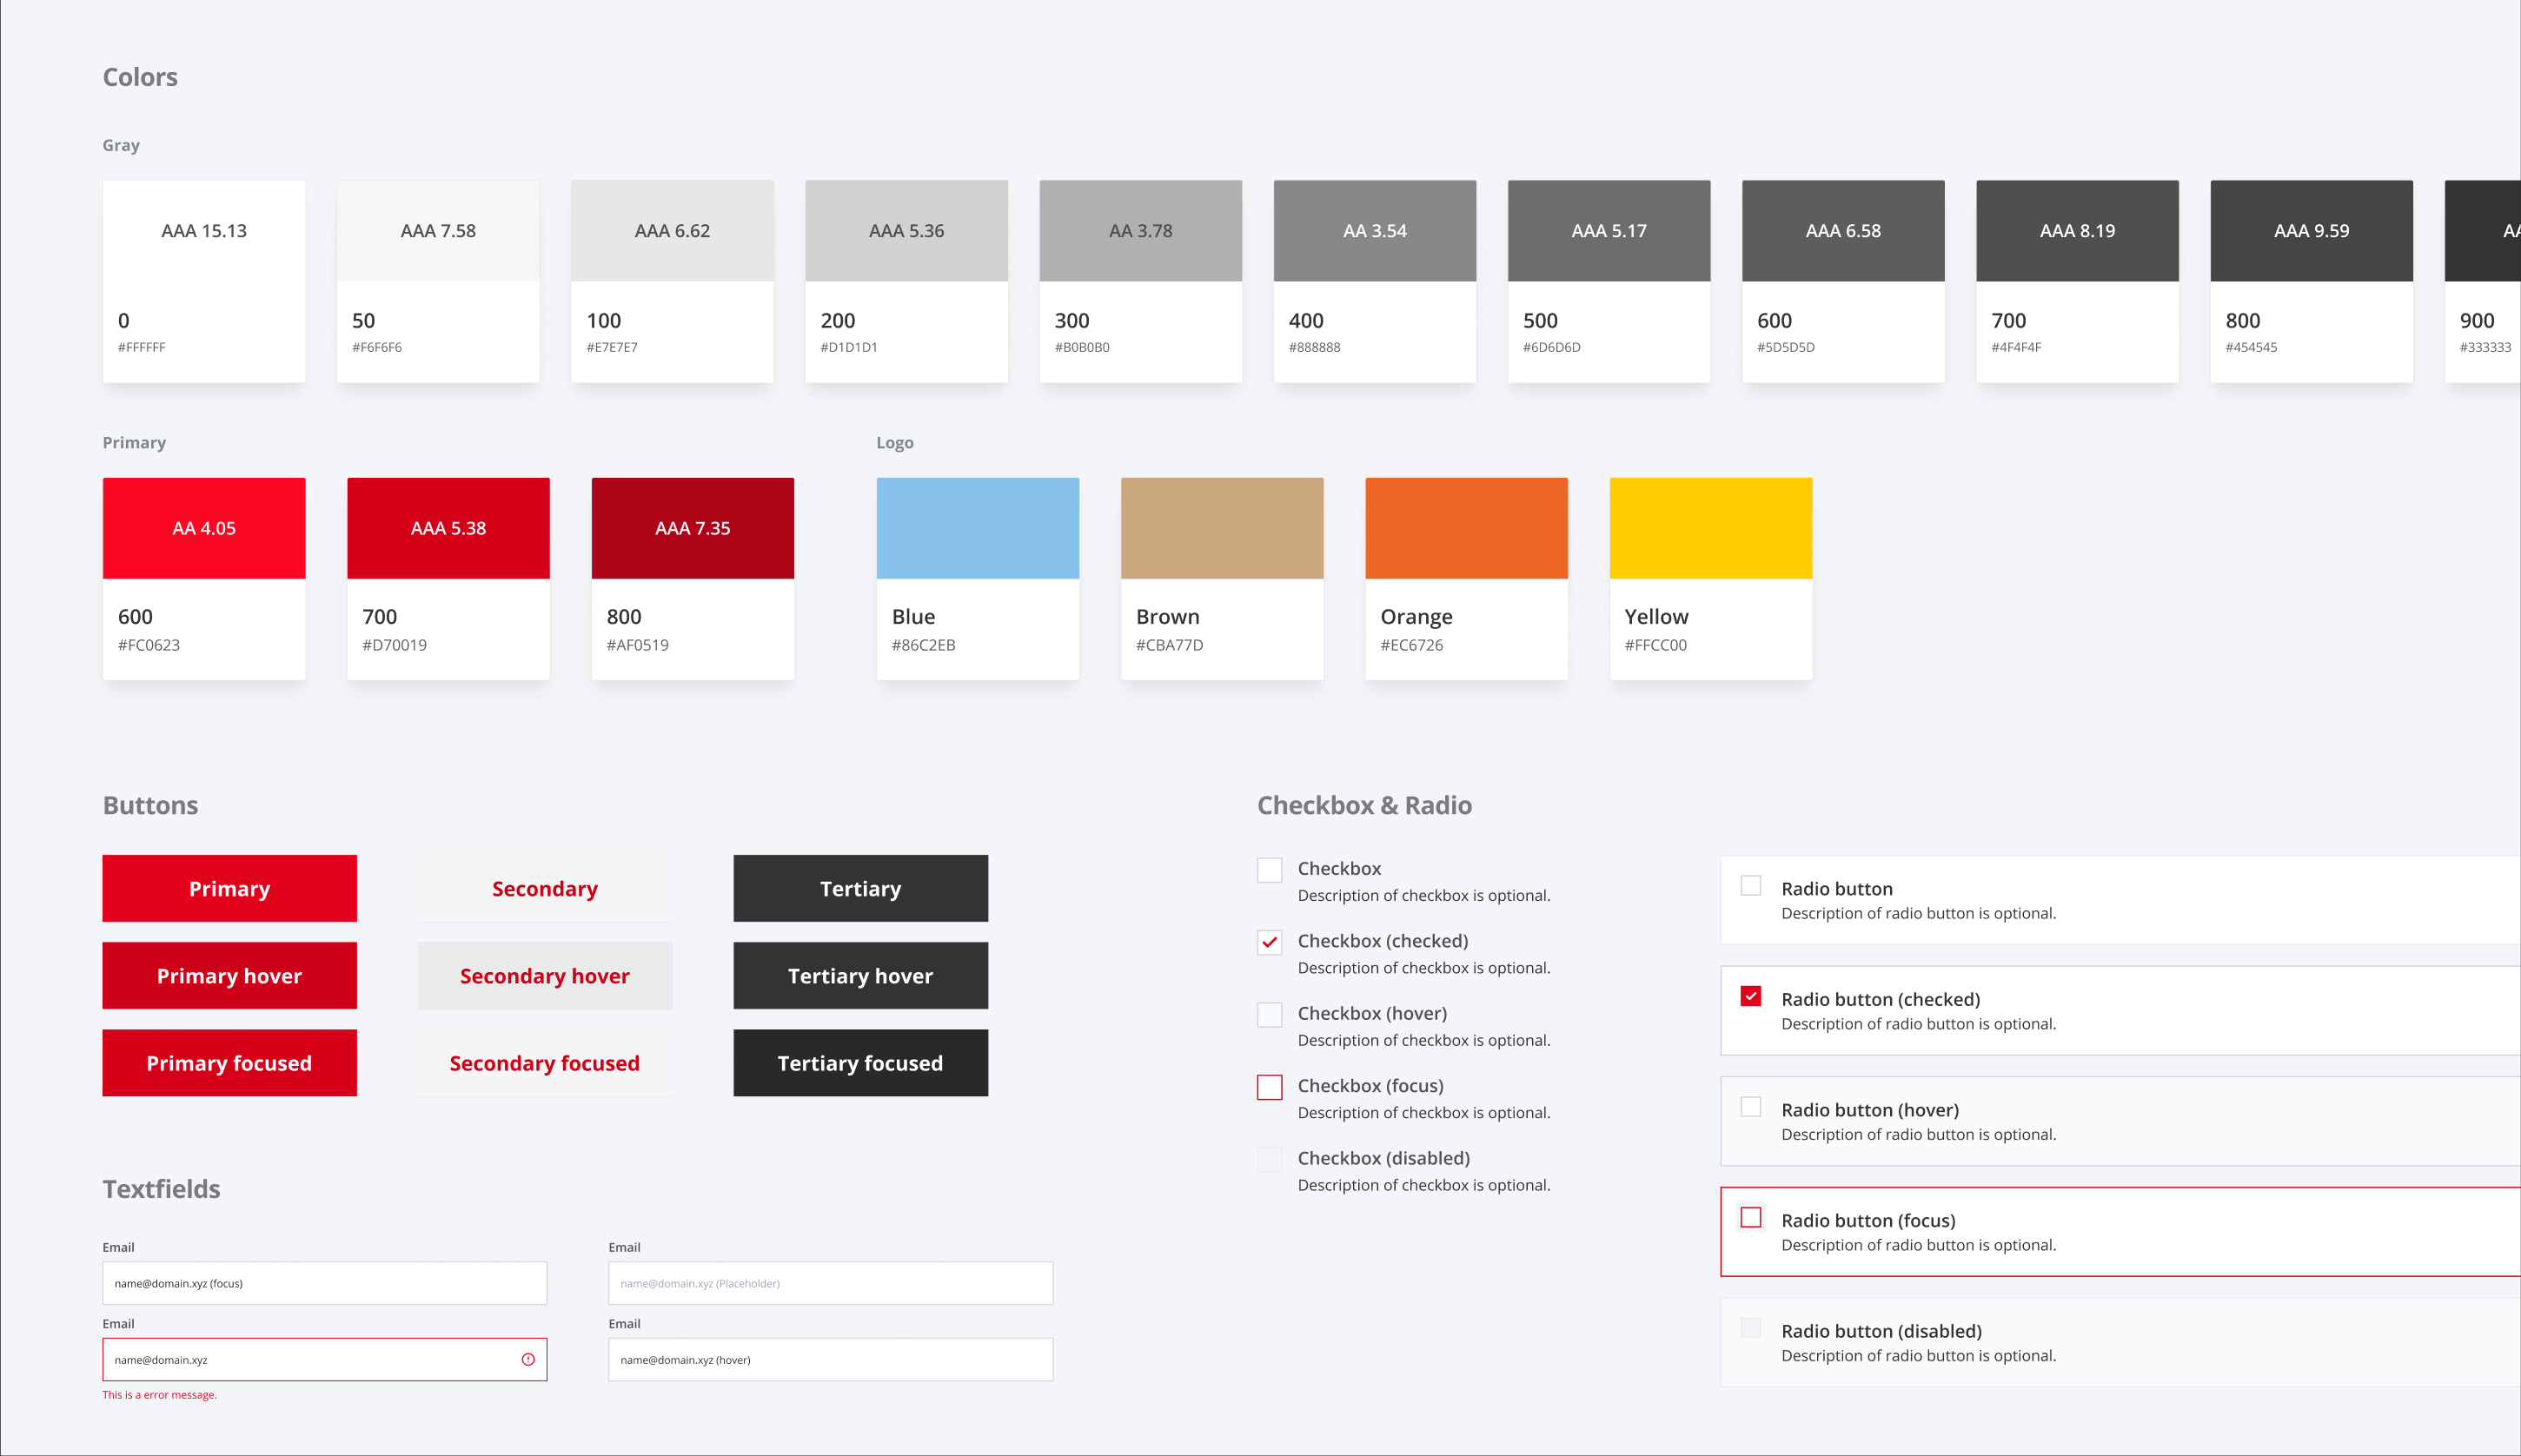This screenshot has width=2521, height=1456.
Task: Click the 'Logo' palette label
Action: coord(895,442)
